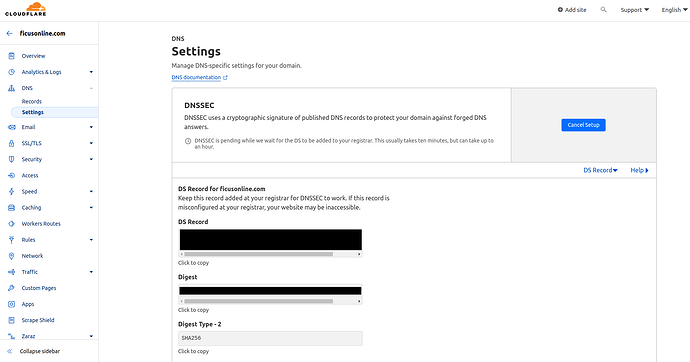The width and height of the screenshot is (690, 362).
Task: Click the back arrow beside ficusonline.com
Action: coord(9,33)
